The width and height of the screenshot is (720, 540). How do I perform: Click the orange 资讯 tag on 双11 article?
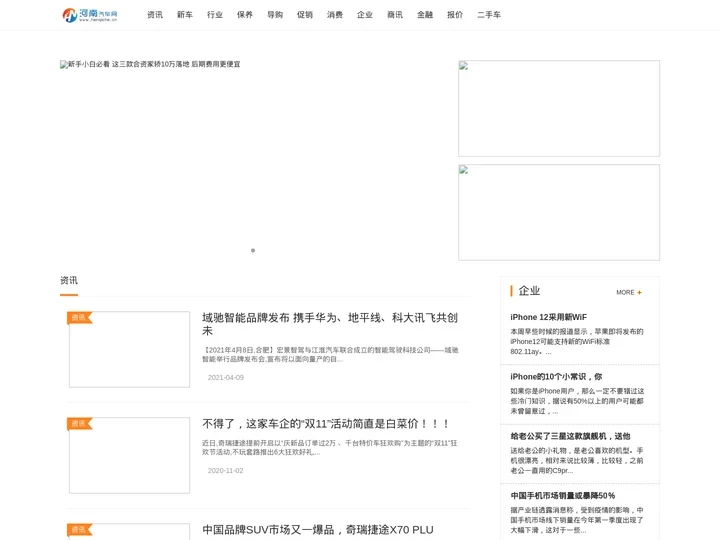tap(79, 423)
